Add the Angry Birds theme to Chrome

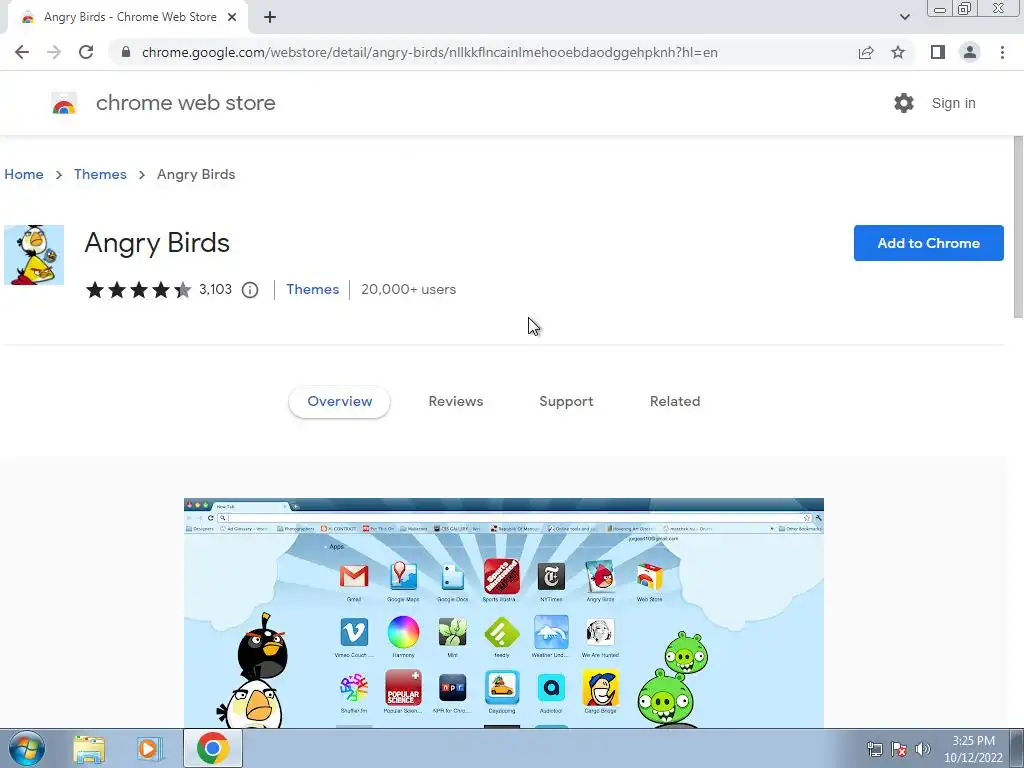coord(929,243)
